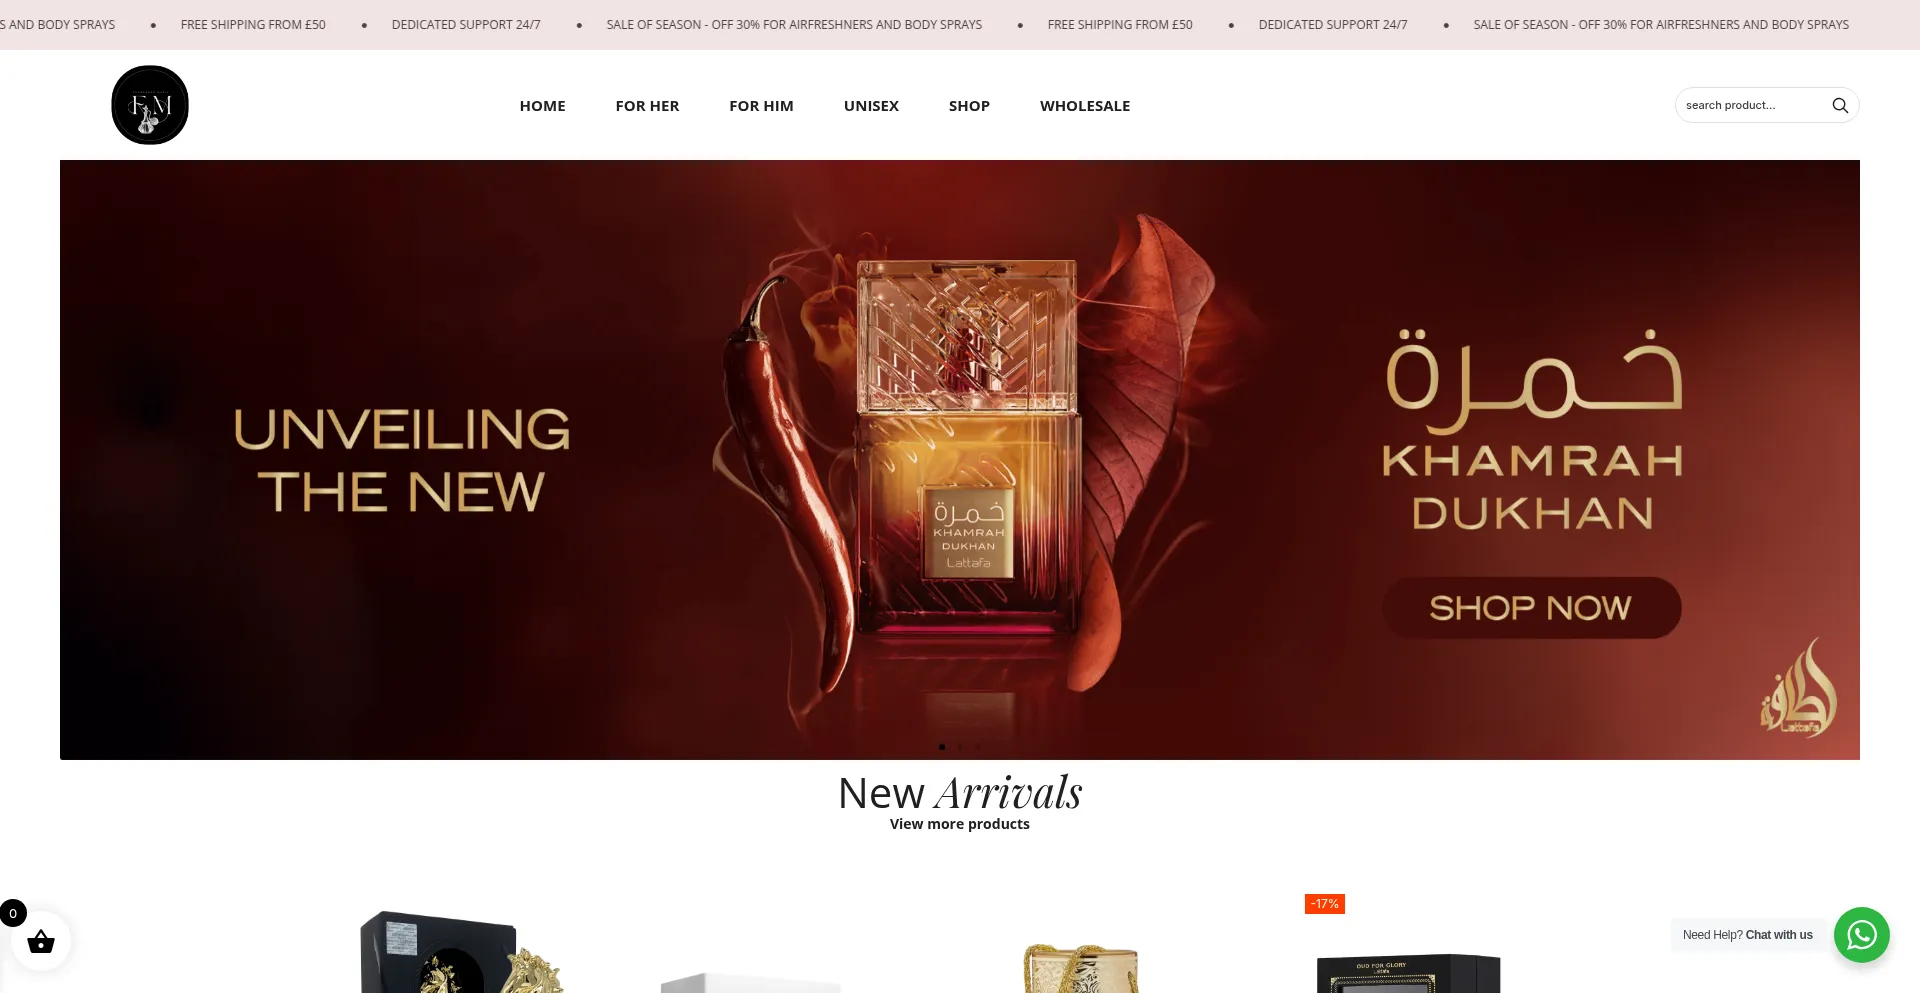The height and width of the screenshot is (993, 1920).
Task: Click the Lattafa logo on banner
Action: tap(1798, 689)
